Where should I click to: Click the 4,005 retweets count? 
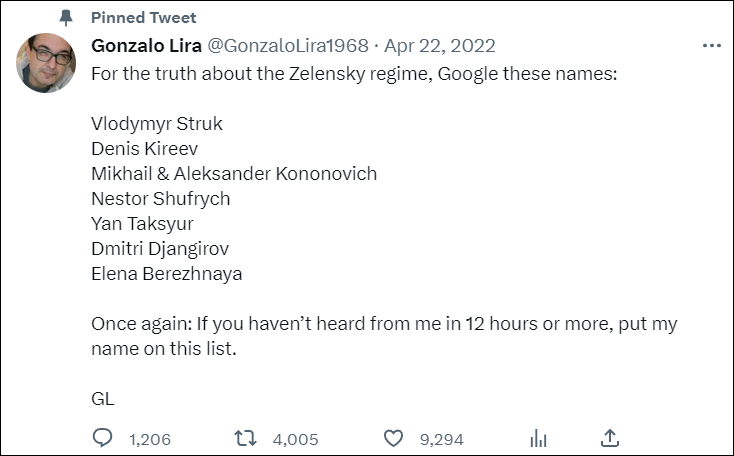pyautogui.click(x=294, y=438)
